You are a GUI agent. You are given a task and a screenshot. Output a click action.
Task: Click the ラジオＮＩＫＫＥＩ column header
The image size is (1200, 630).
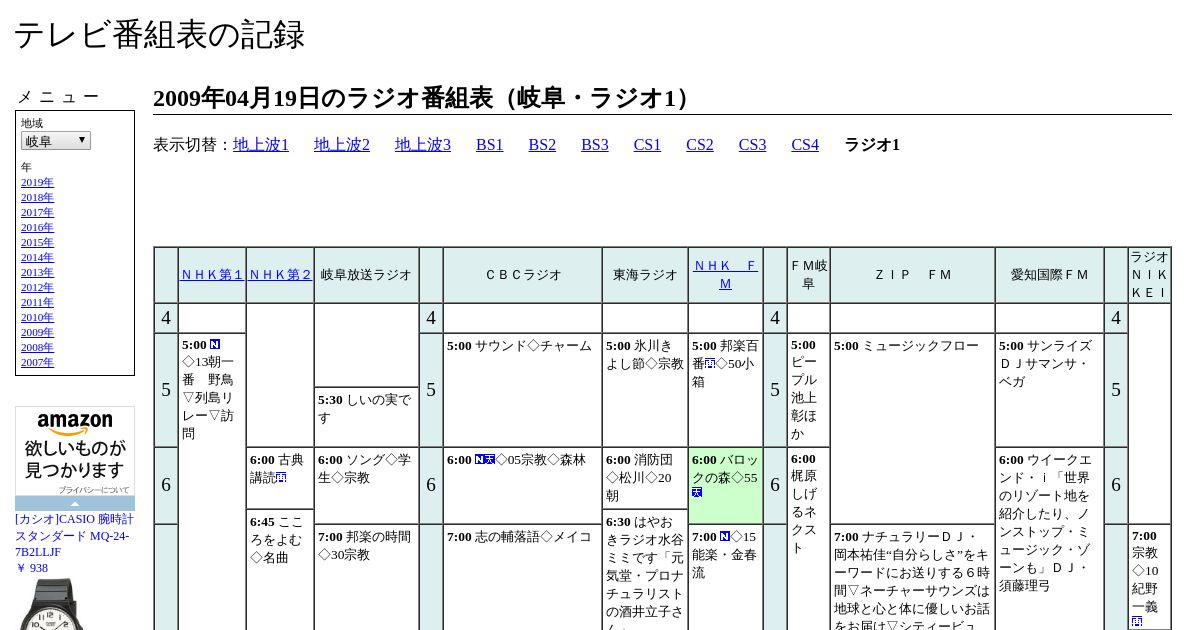(1149, 275)
